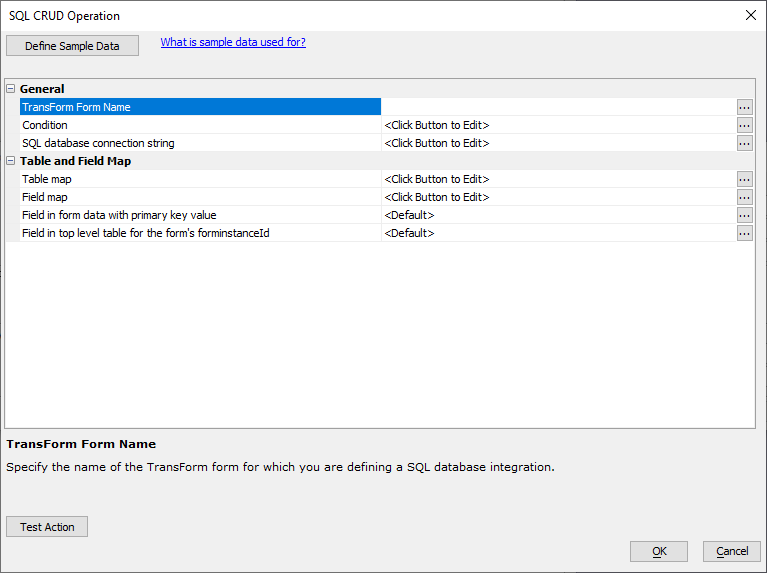Click the Test Action button

pyautogui.click(x=47, y=527)
